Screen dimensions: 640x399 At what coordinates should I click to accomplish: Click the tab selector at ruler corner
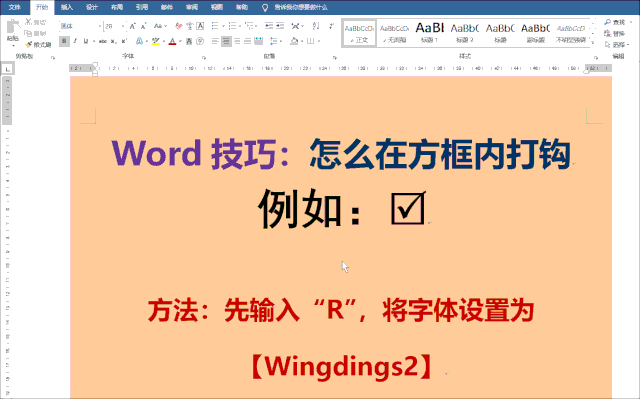click(x=7, y=69)
